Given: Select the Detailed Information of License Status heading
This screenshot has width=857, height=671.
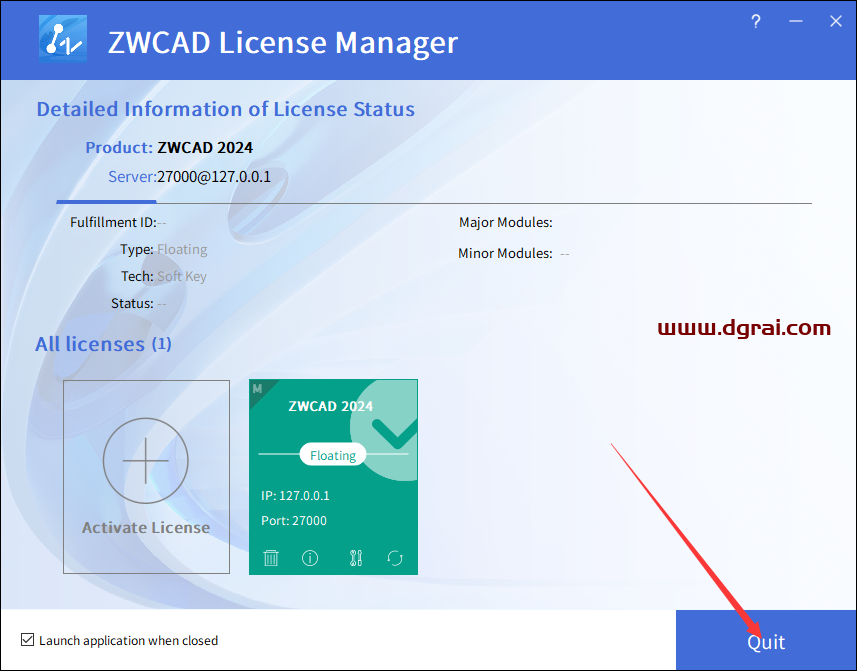Looking at the screenshot, I should click(x=225, y=109).
